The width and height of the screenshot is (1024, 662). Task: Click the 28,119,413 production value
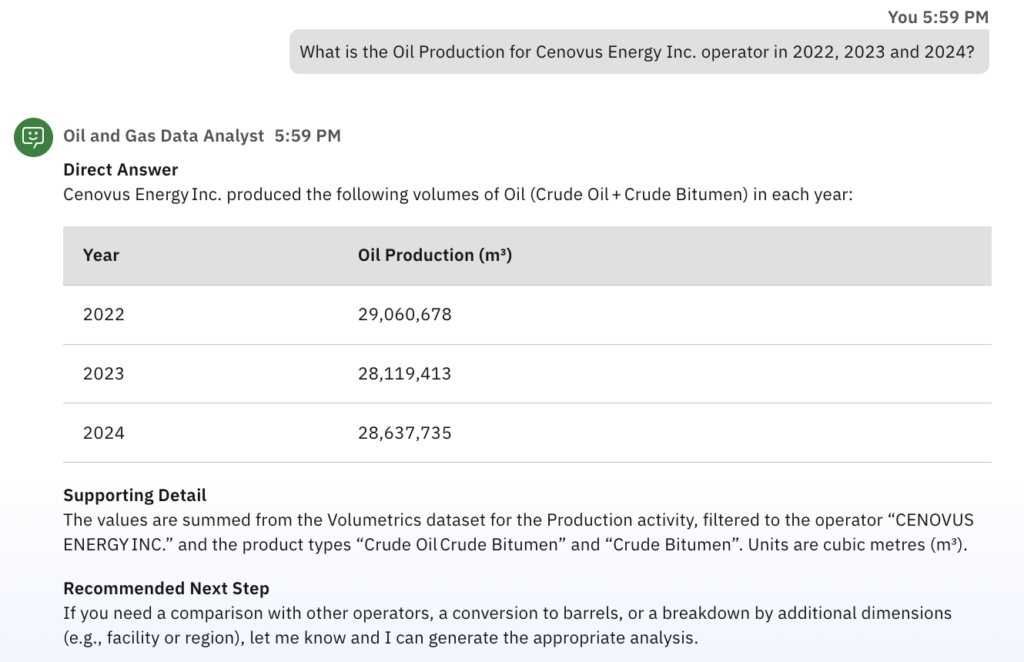click(x=405, y=374)
